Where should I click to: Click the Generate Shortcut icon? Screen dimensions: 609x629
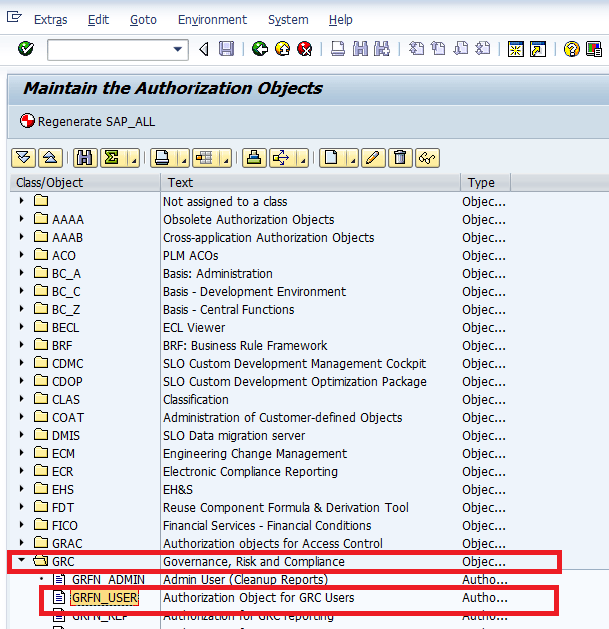point(538,49)
